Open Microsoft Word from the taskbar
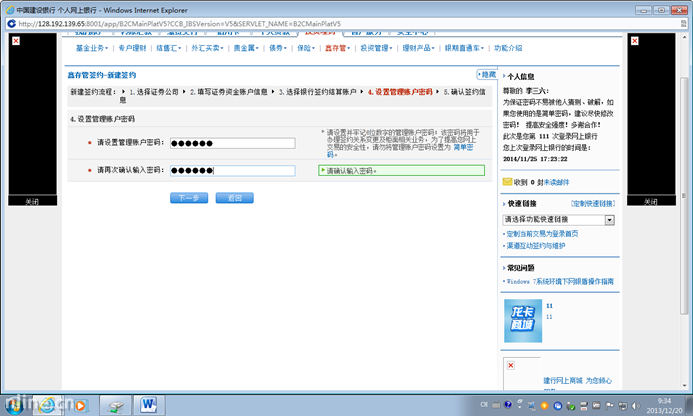 (x=149, y=405)
